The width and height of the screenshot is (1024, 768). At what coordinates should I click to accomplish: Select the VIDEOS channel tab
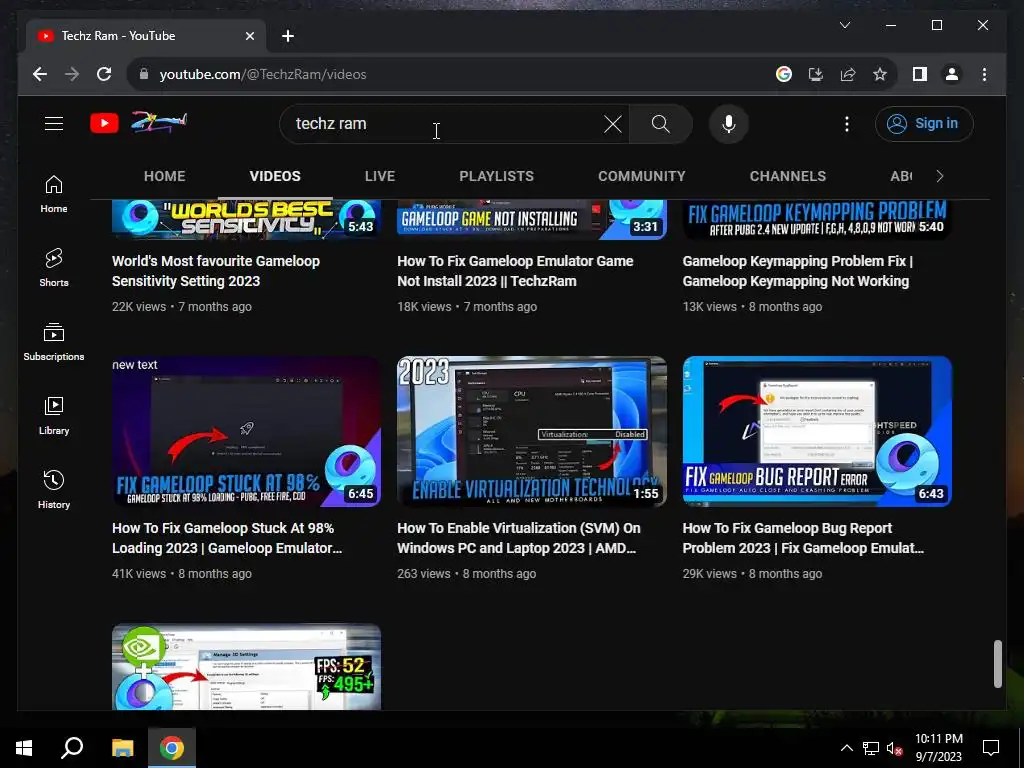point(275,176)
